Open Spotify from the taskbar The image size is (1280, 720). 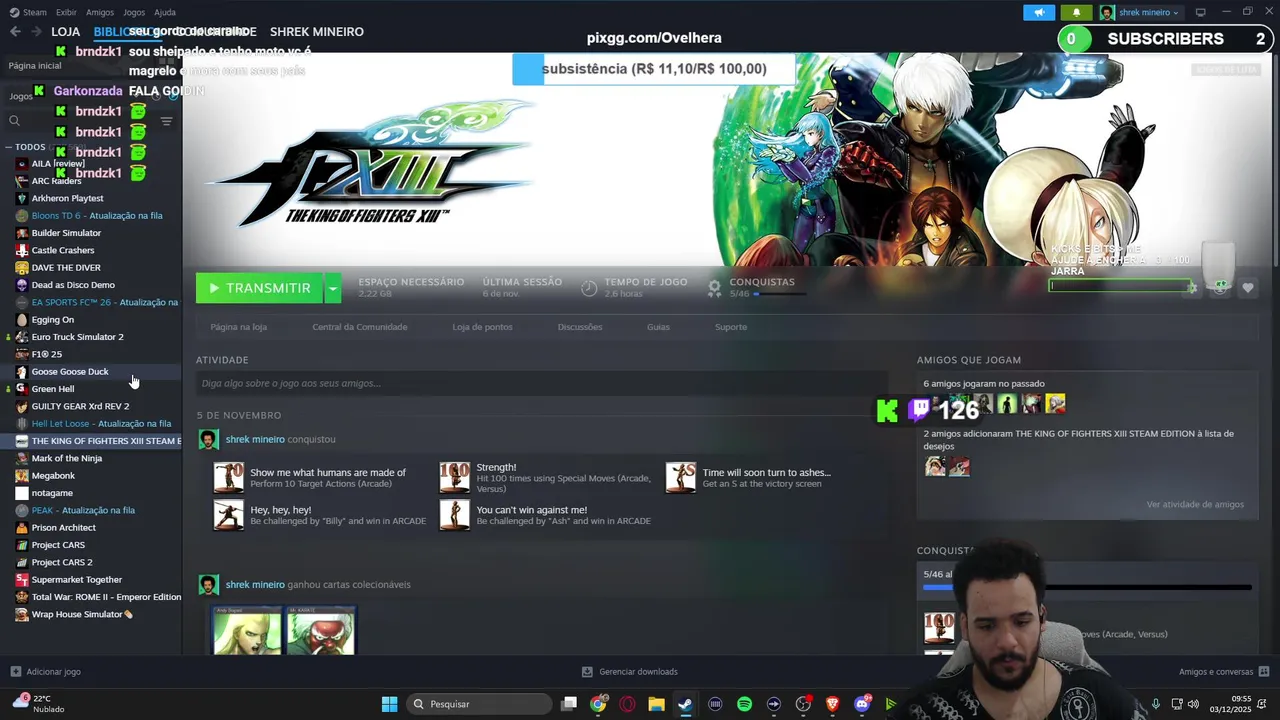744,704
